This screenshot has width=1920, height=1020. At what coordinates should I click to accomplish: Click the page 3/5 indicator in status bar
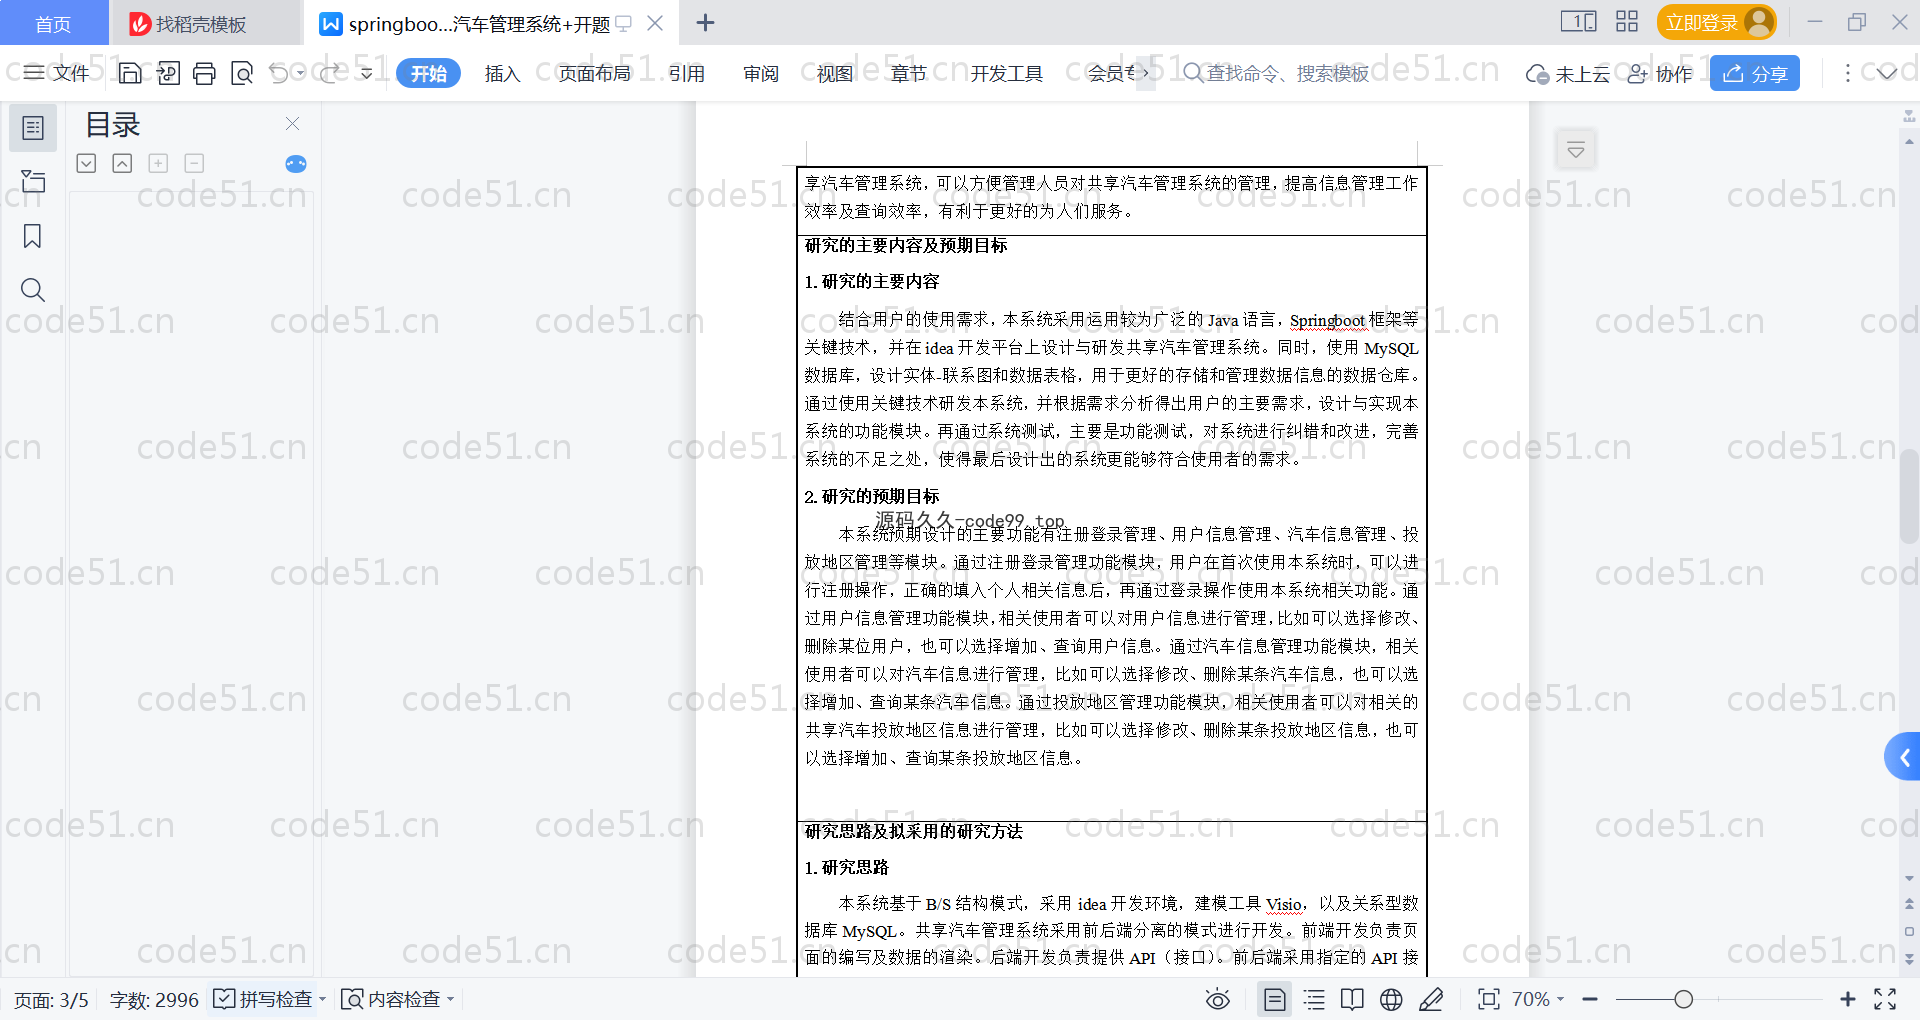tap(51, 1000)
